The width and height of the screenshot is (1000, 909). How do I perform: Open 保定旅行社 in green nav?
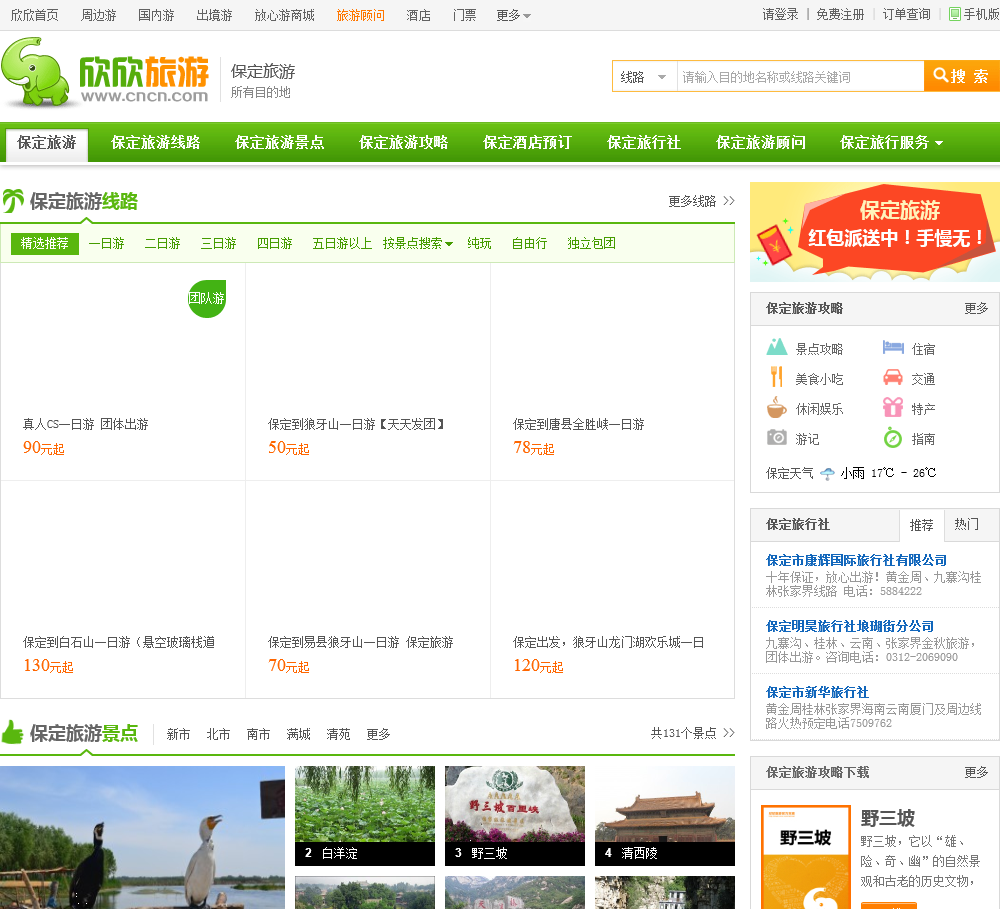click(x=644, y=142)
